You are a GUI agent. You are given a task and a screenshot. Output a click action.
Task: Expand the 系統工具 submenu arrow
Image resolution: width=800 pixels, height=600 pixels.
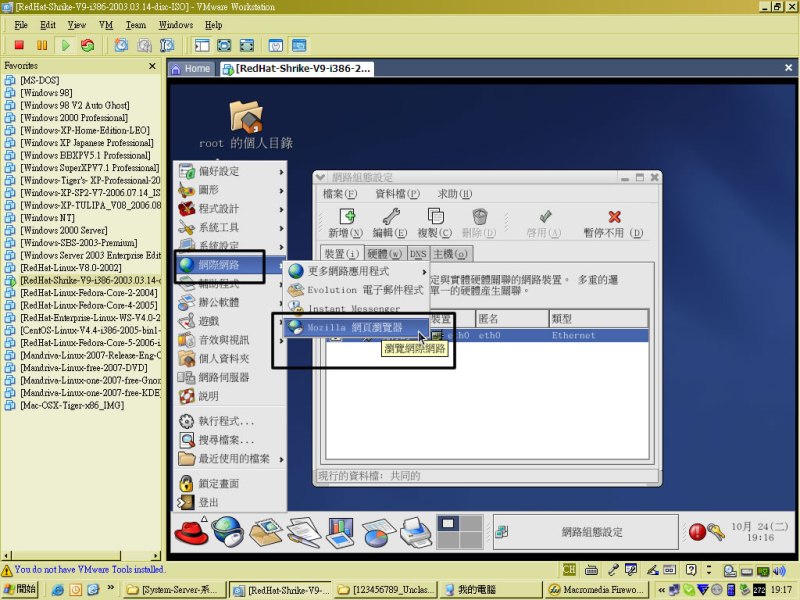pyautogui.click(x=281, y=228)
